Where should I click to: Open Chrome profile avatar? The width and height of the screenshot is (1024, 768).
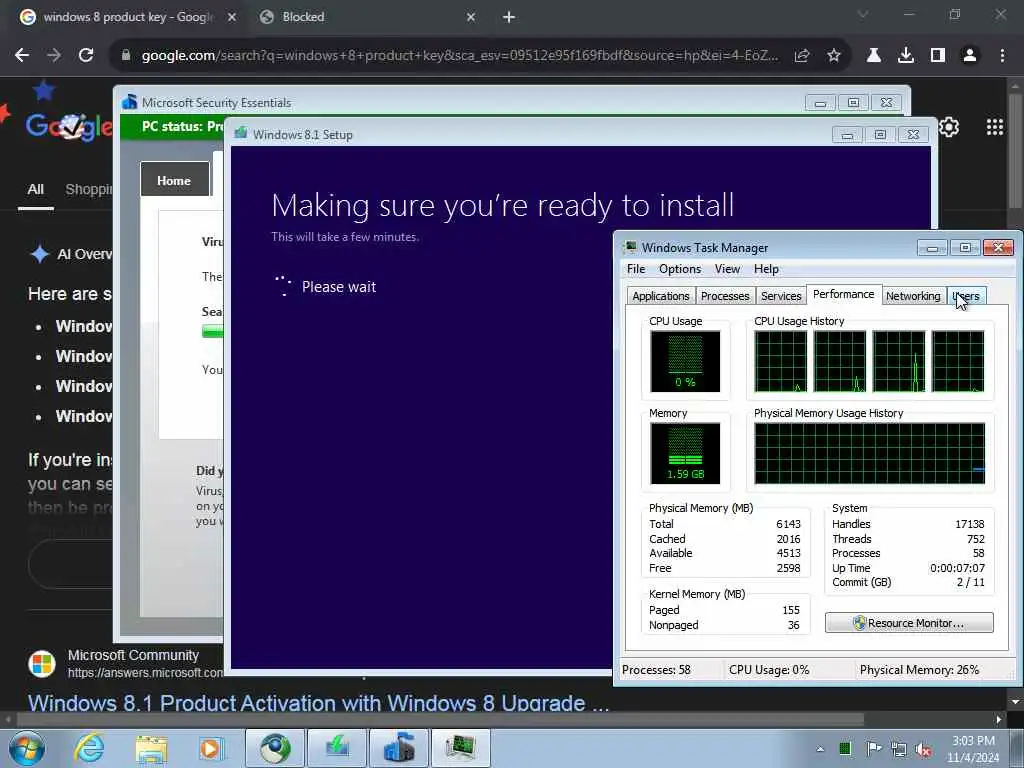click(x=970, y=56)
